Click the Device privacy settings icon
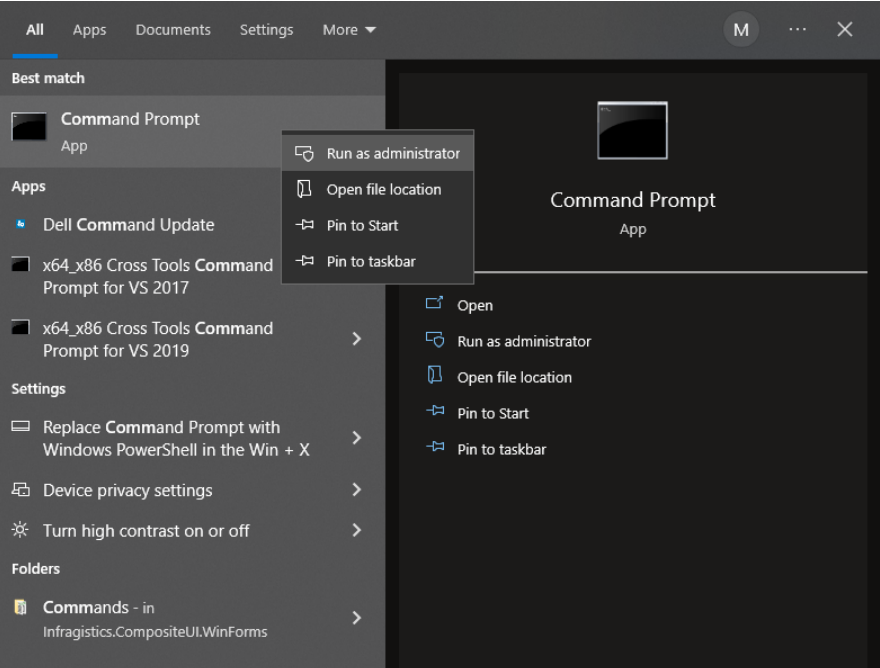The width and height of the screenshot is (880, 668). pos(21,489)
